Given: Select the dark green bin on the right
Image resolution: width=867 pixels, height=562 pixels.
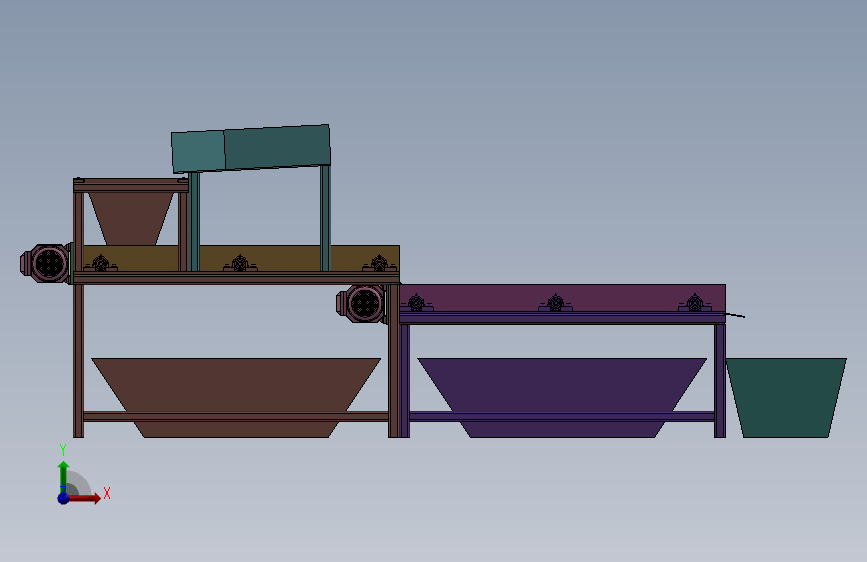Looking at the screenshot, I should (786, 398).
